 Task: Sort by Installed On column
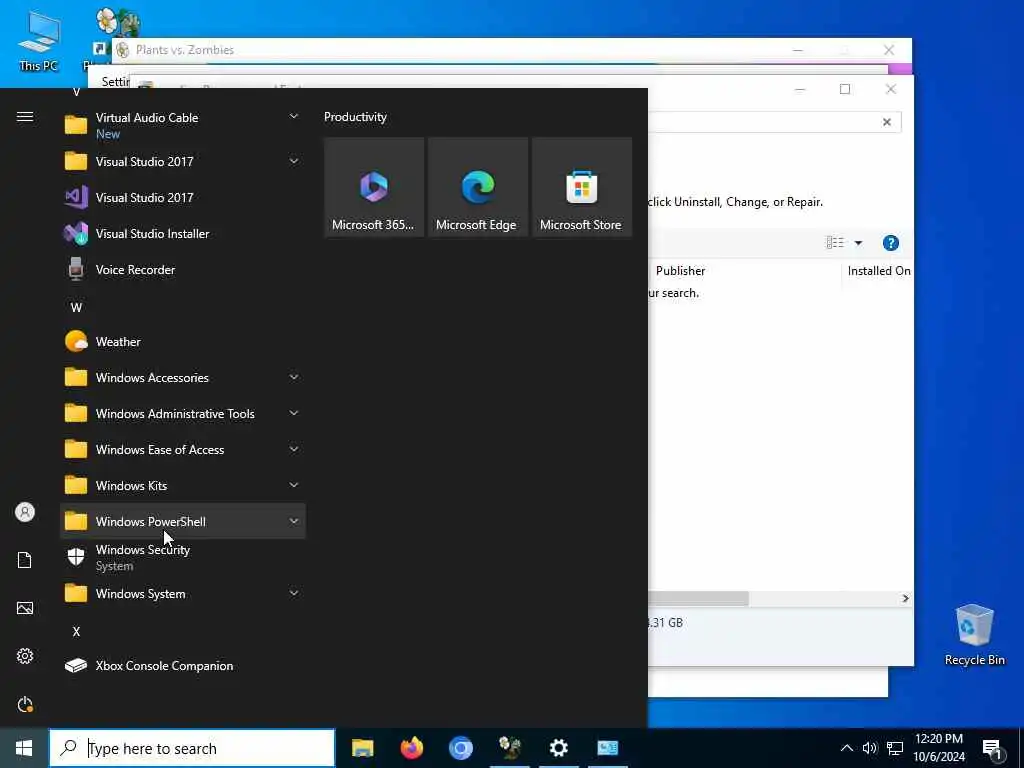pyautogui.click(x=878, y=270)
